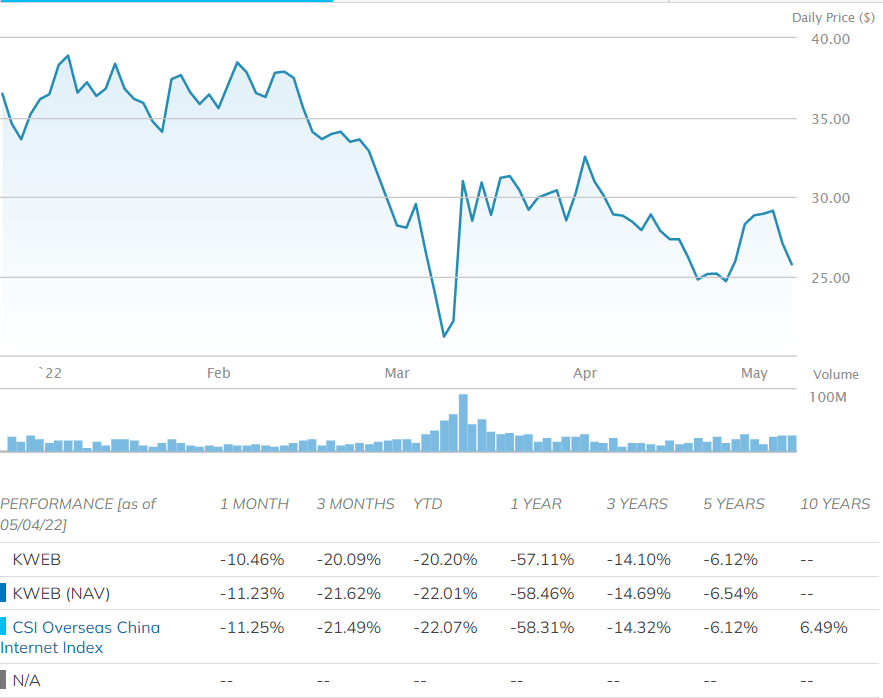Image resolution: width=883 pixels, height=698 pixels.
Task: Select the 1 YEAR column header
Action: click(x=536, y=504)
